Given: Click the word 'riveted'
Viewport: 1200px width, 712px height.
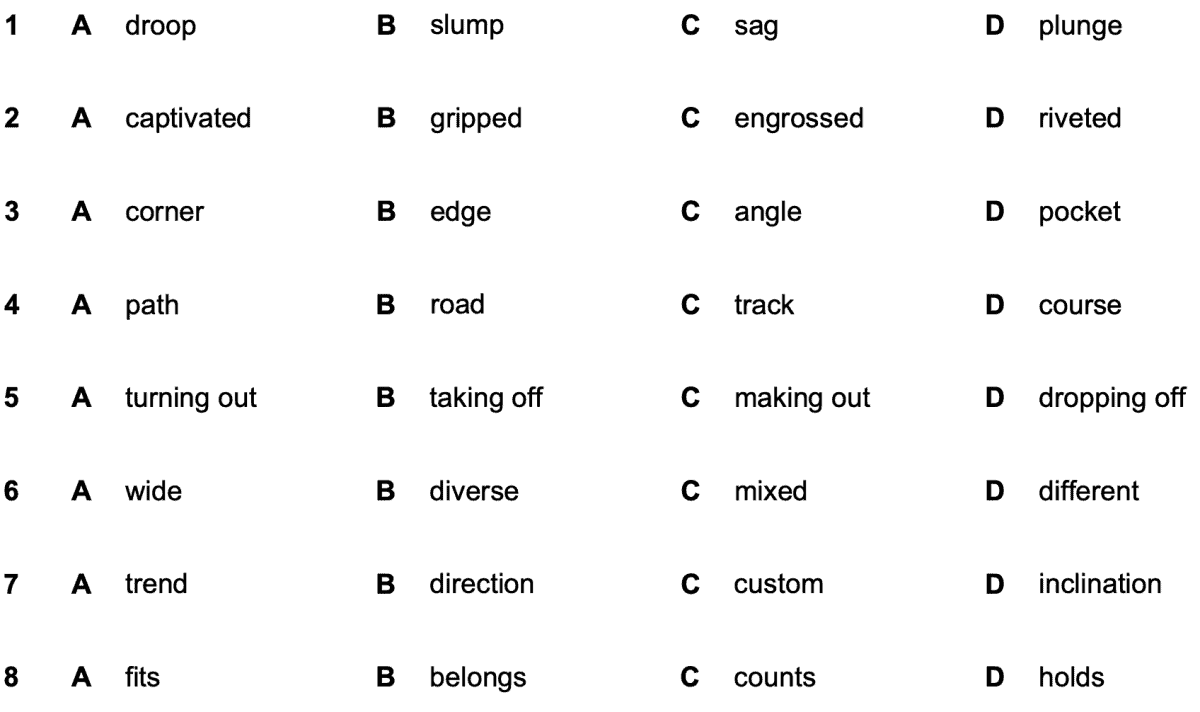Looking at the screenshot, I should [x=1079, y=120].
